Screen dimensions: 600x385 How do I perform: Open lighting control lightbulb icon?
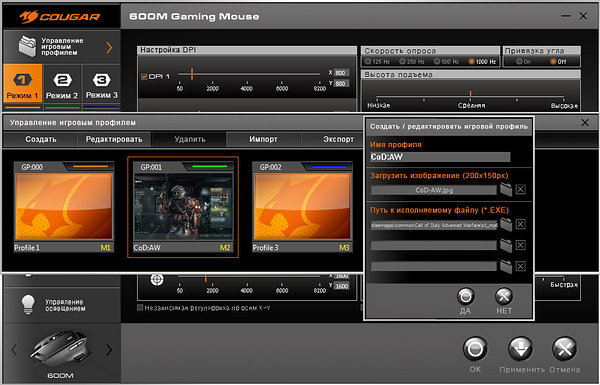point(28,305)
